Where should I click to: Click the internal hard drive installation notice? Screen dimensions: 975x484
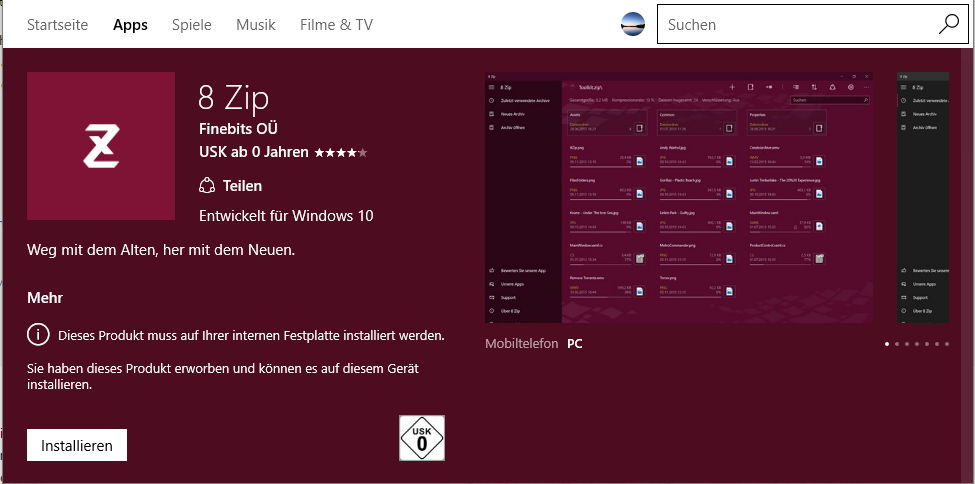251,335
